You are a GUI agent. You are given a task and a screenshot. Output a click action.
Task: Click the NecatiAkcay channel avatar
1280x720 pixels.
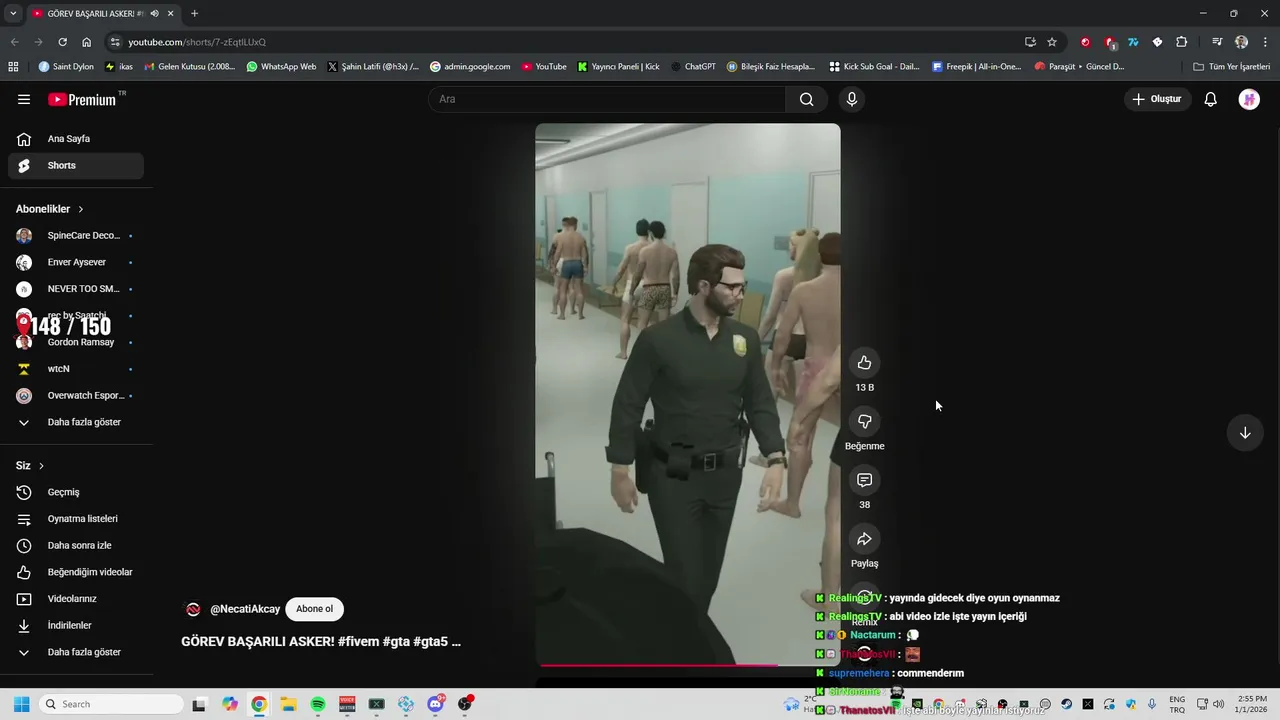click(193, 609)
